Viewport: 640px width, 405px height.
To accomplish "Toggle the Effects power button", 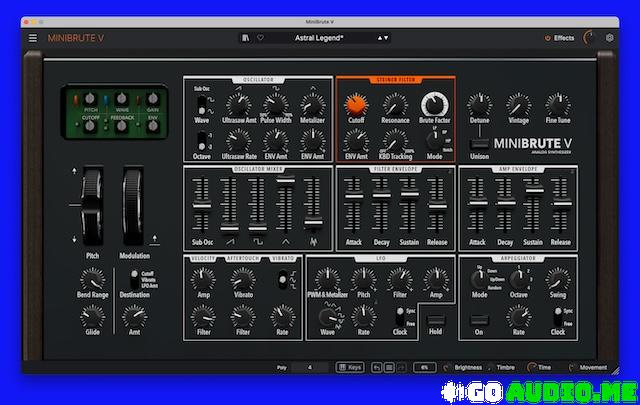I will click(548, 38).
